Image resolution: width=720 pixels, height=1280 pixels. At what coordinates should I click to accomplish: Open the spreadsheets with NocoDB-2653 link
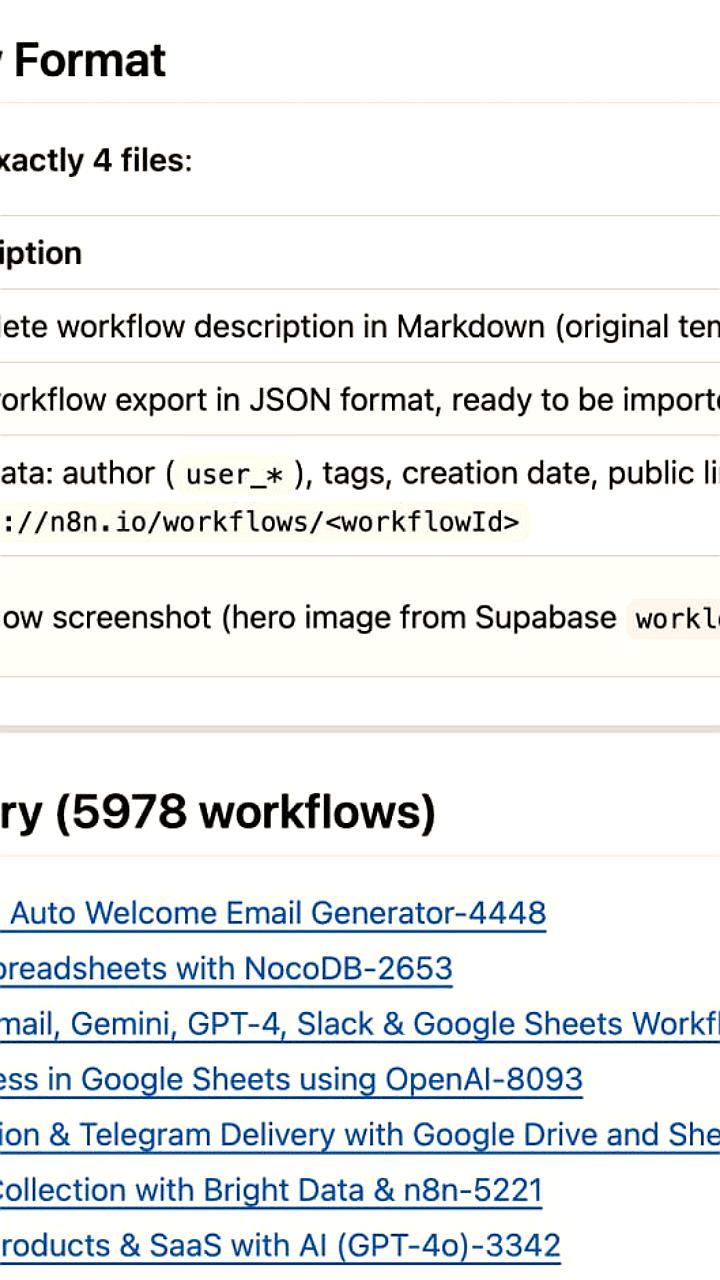[x=225, y=968]
